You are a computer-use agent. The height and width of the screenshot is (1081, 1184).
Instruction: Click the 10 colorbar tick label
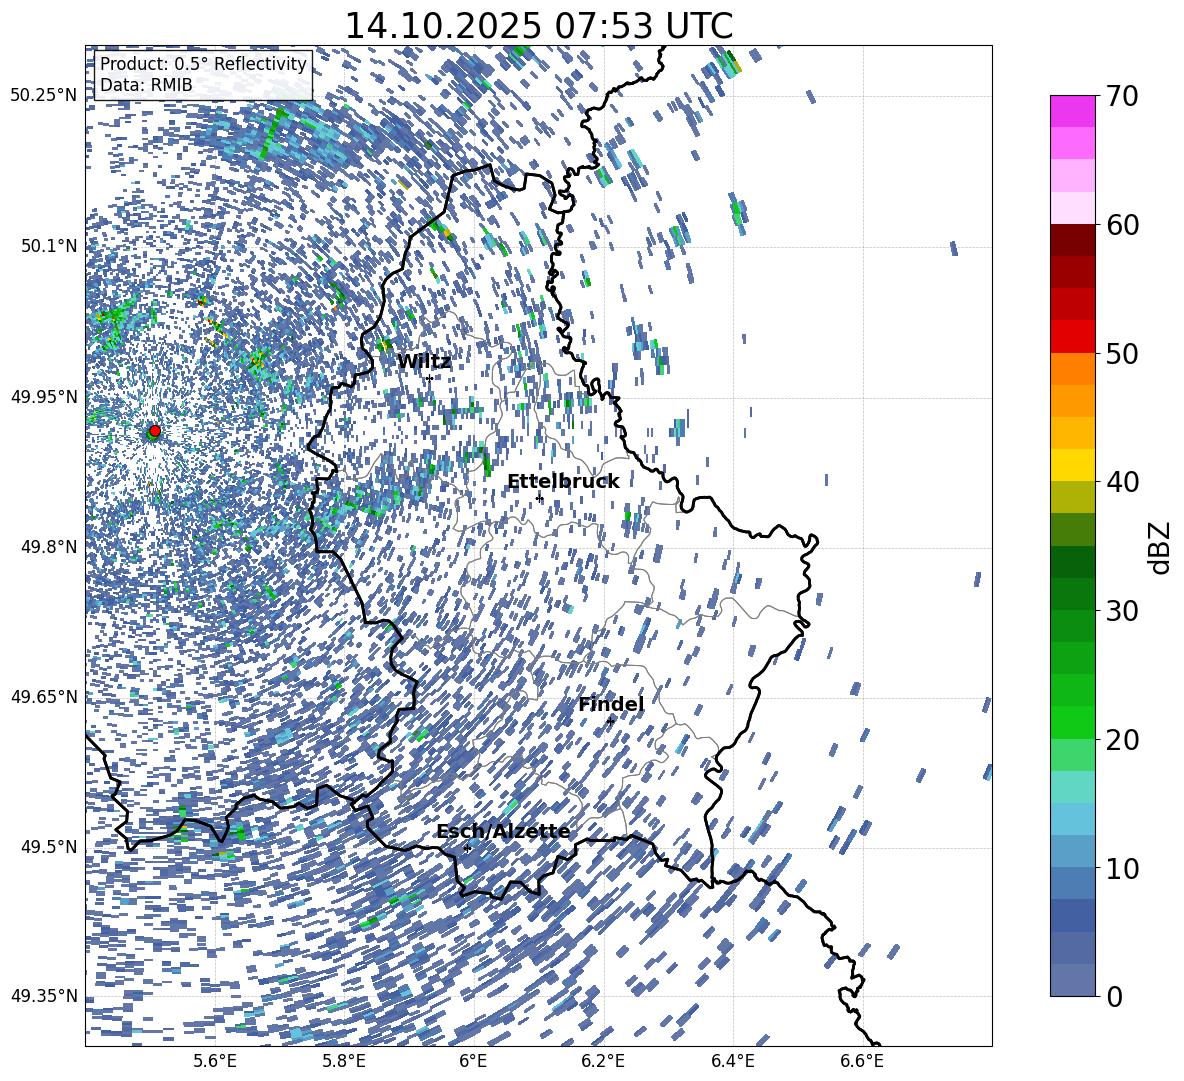click(1122, 868)
